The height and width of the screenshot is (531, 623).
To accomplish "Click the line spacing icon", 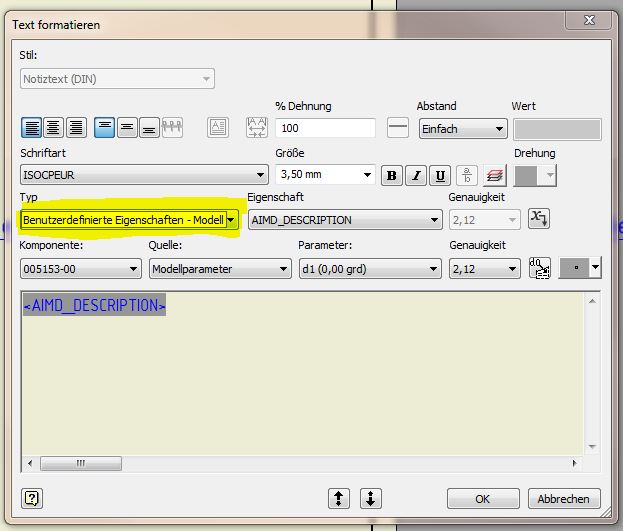I will pos(398,128).
